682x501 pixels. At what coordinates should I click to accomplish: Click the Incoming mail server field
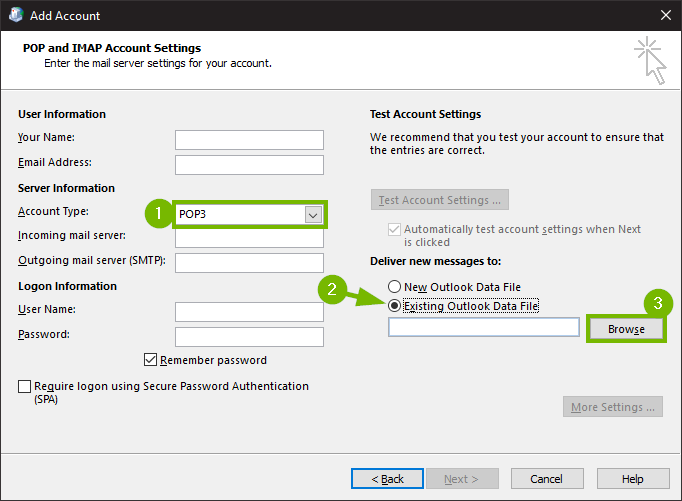pos(249,238)
